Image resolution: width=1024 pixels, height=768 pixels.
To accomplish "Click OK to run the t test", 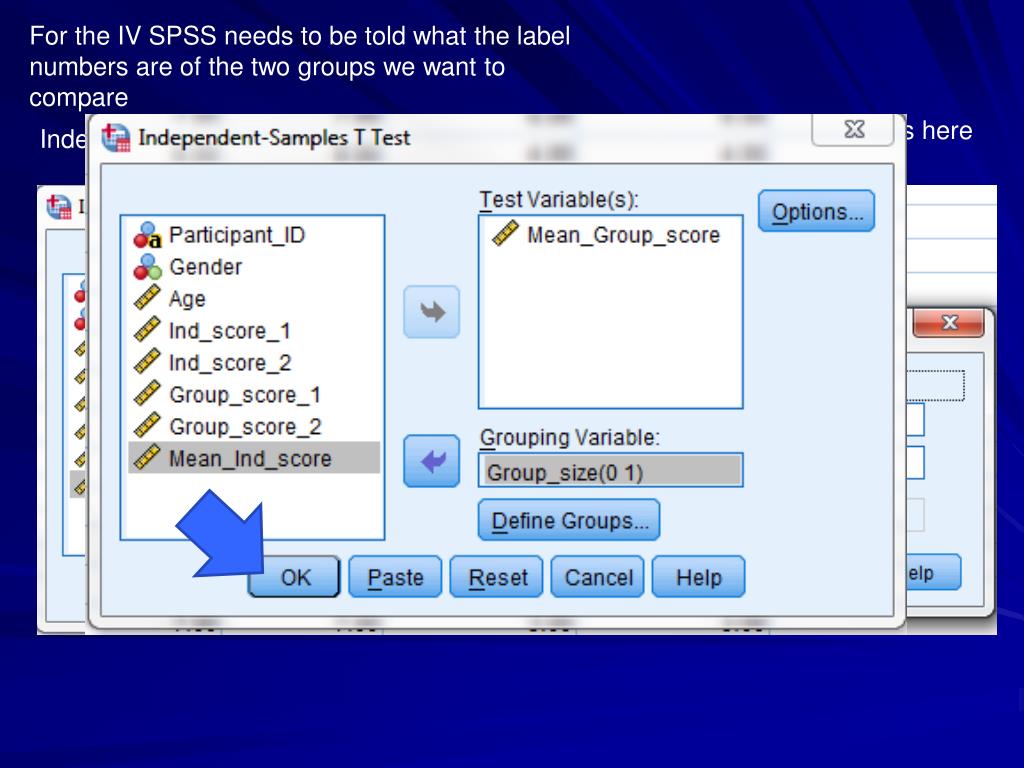I will pyautogui.click(x=295, y=577).
